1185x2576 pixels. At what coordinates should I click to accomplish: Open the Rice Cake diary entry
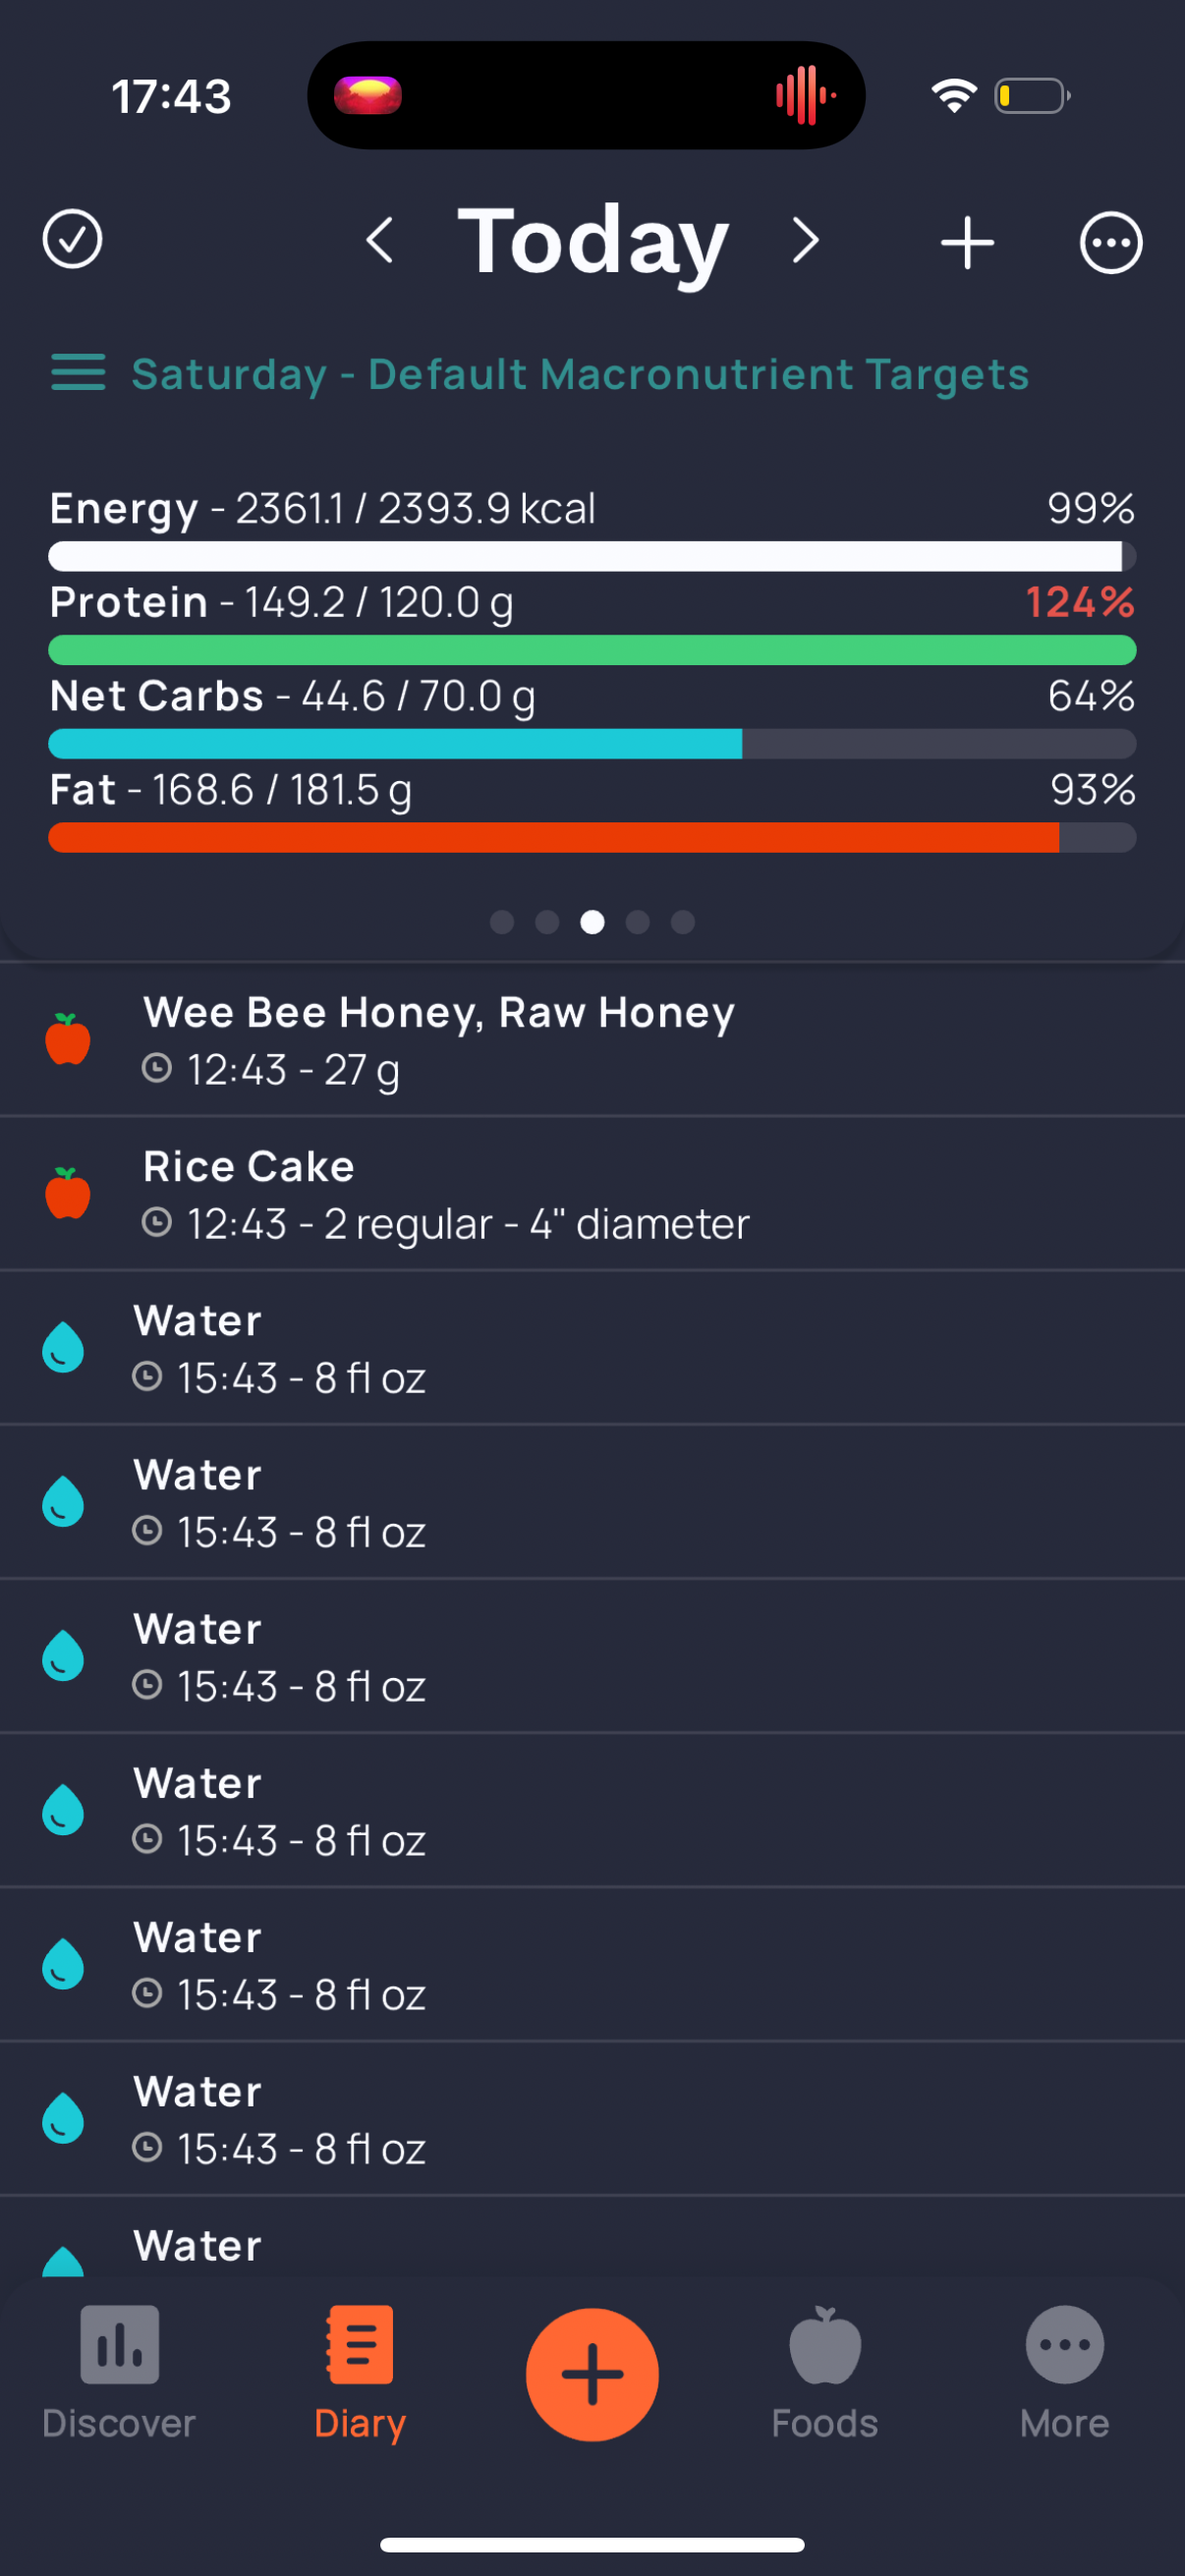[x=592, y=1194]
